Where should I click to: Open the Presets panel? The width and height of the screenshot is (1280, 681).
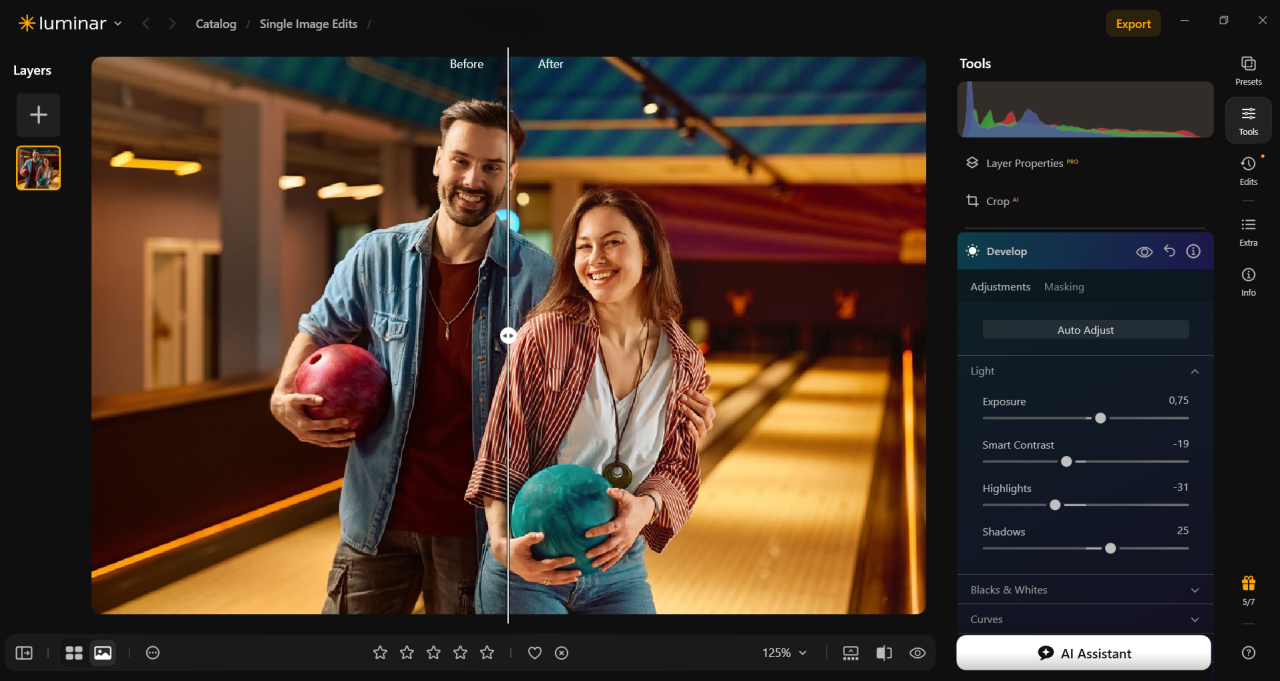click(x=1248, y=70)
